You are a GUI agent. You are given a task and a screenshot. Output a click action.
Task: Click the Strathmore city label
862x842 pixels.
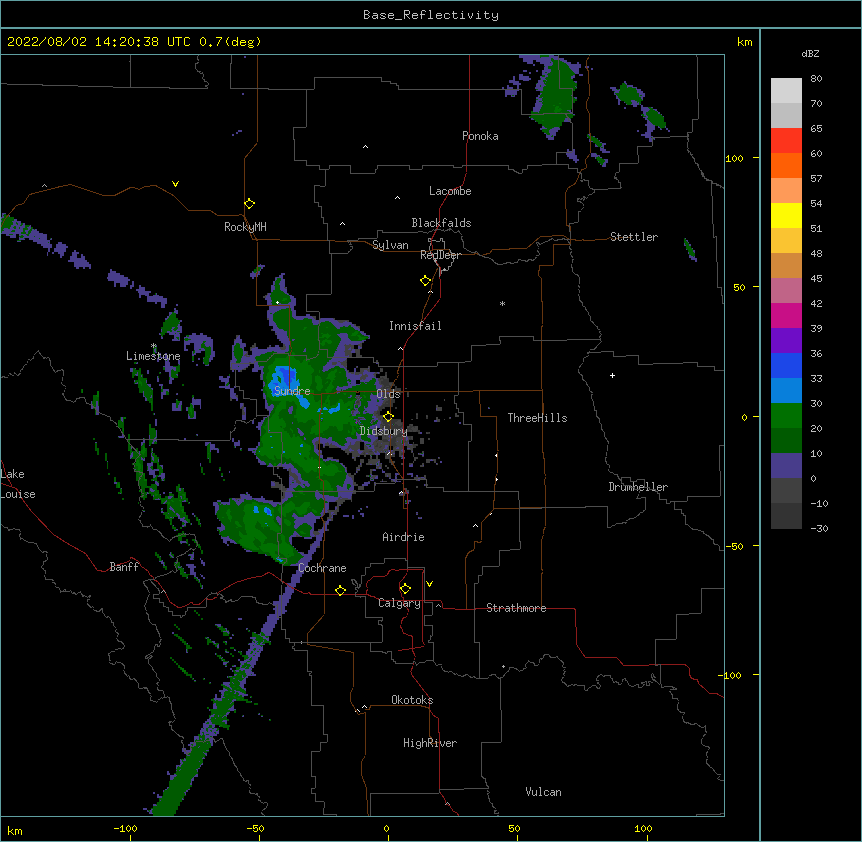coord(516,608)
